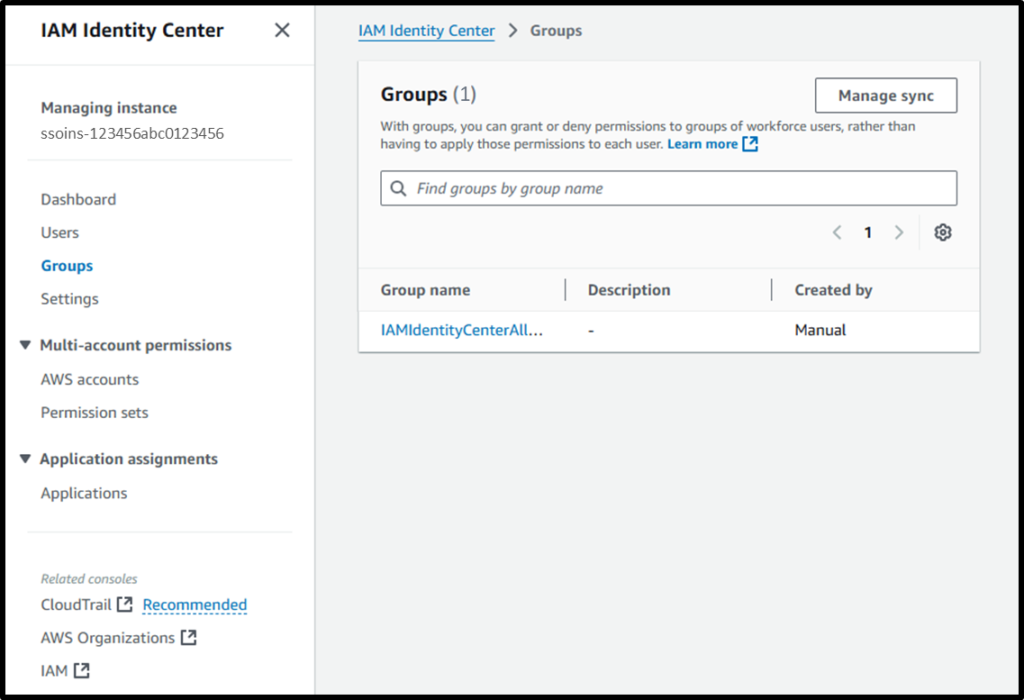
Task: Click the Recommended label next to CloudTrail
Action: point(195,605)
